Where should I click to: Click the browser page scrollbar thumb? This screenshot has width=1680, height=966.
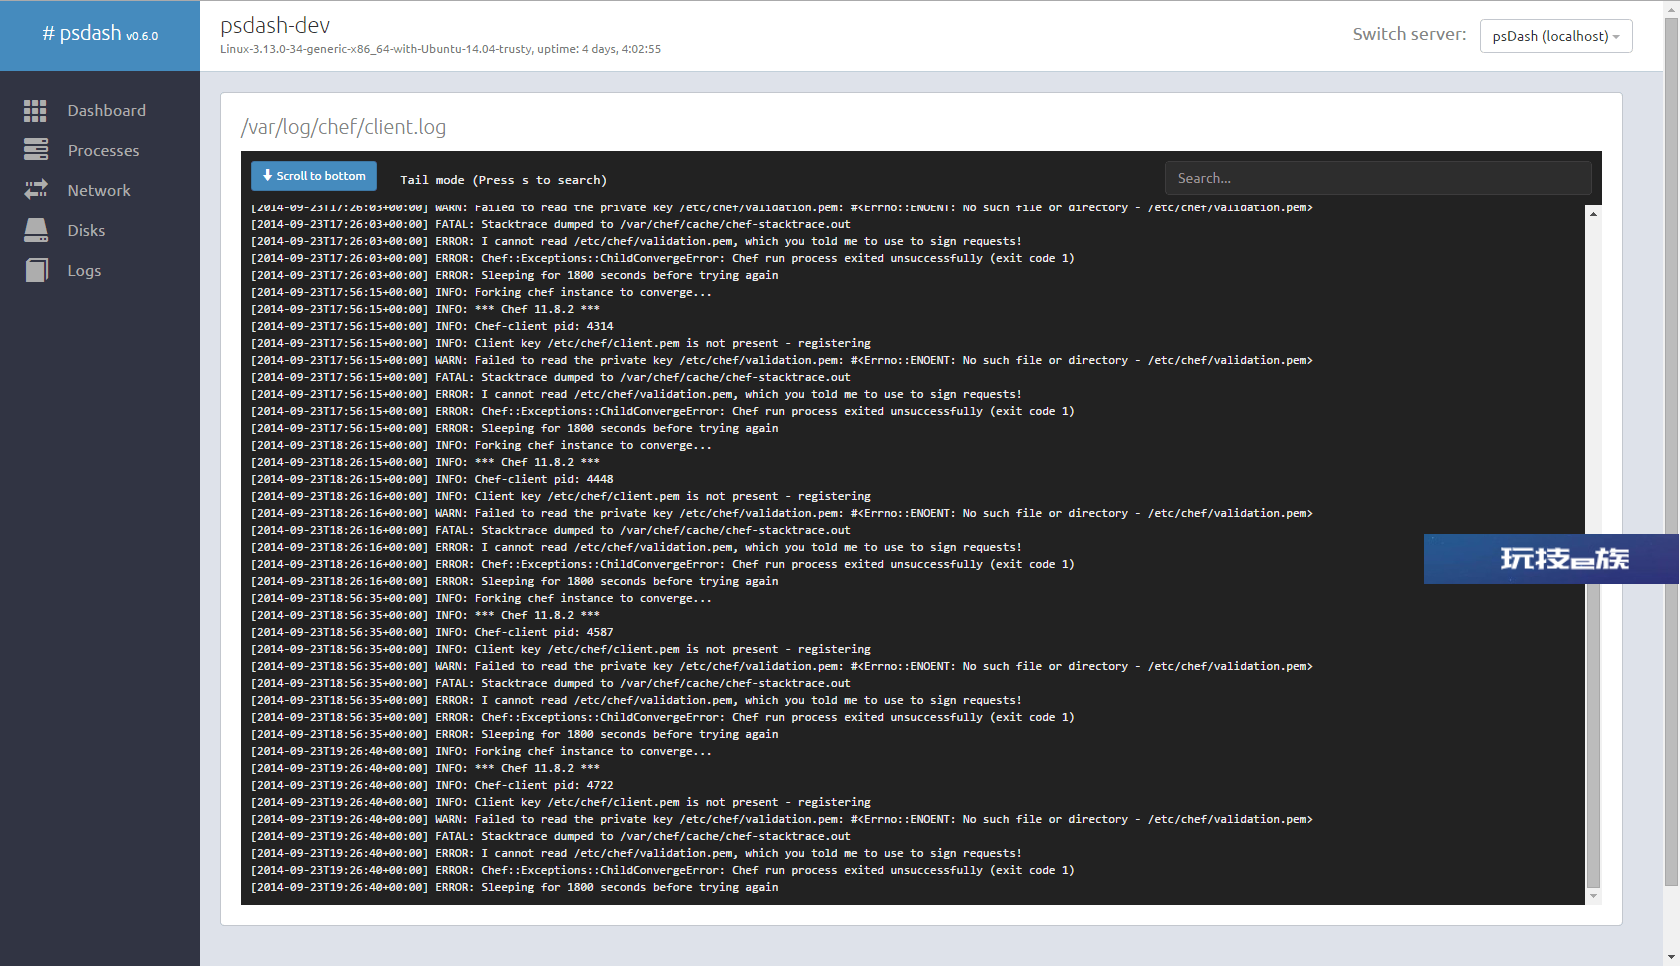click(1671, 452)
